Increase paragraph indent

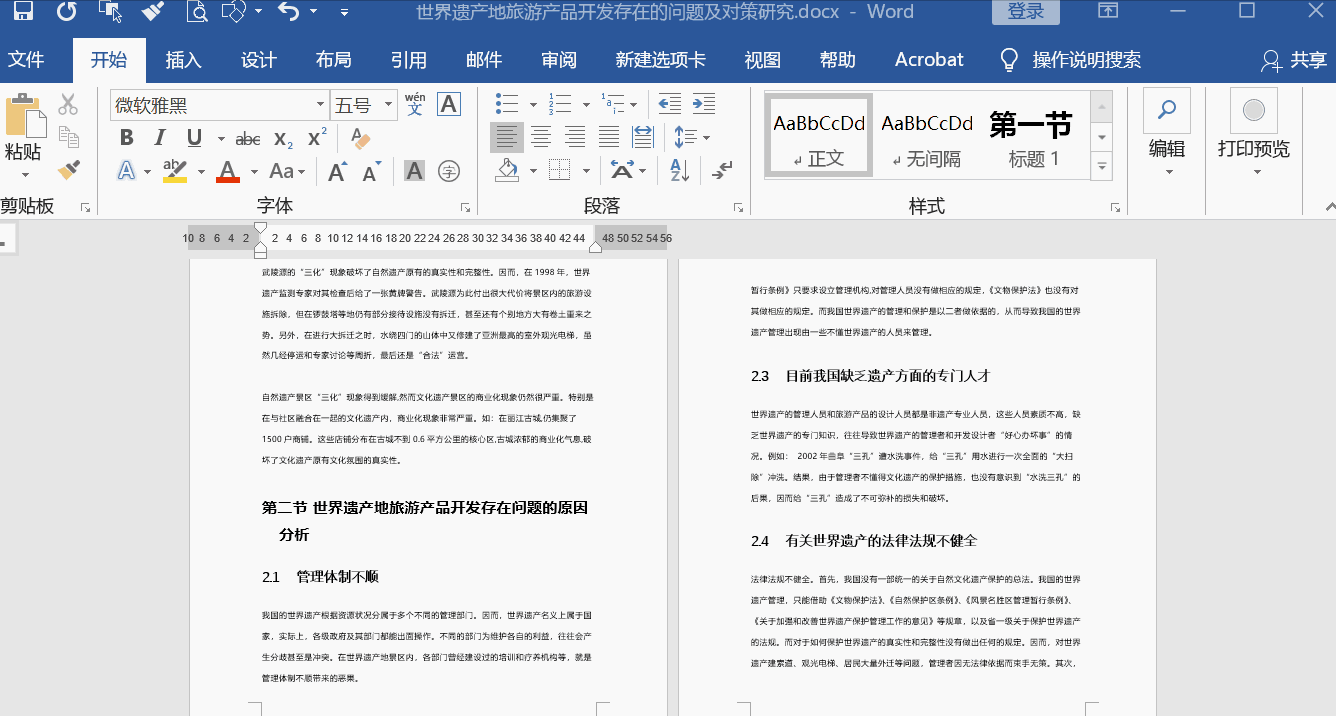[704, 104]
